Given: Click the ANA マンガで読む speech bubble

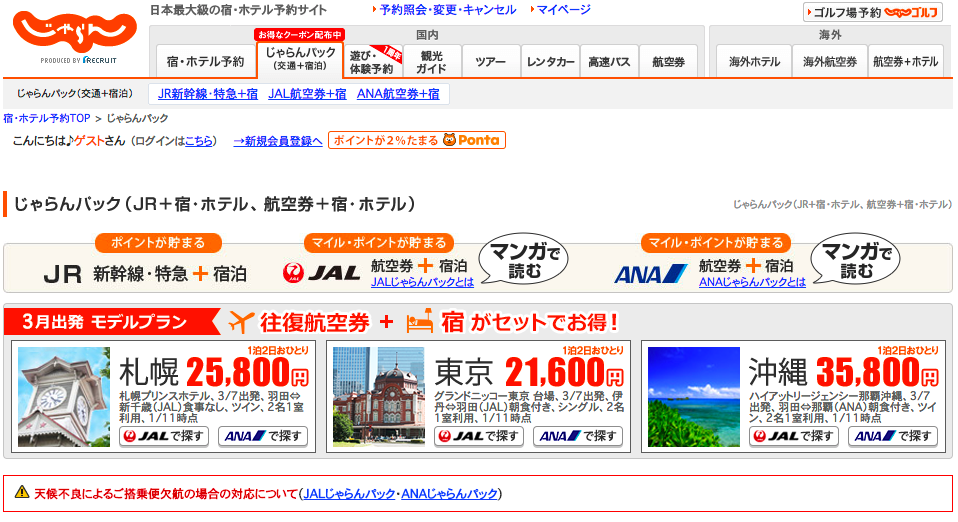Looking at the screenshot, I should coord(855,259).
